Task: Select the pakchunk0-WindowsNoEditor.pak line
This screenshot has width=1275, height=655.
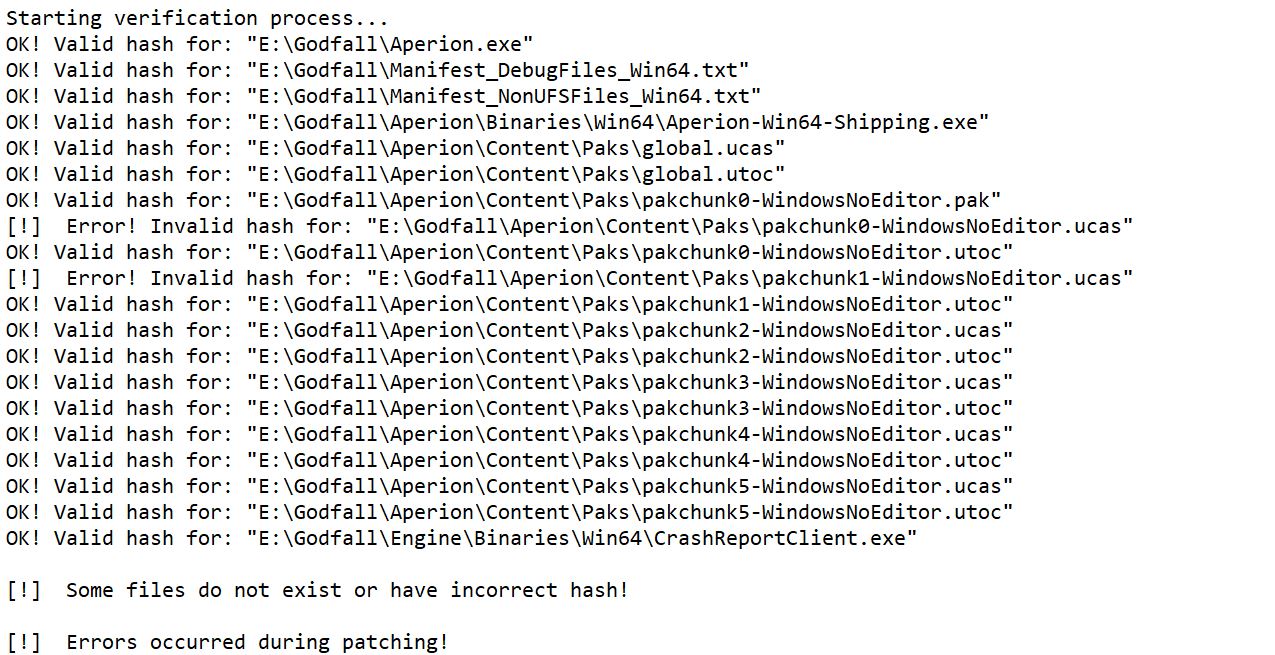Action: (504, 200)
